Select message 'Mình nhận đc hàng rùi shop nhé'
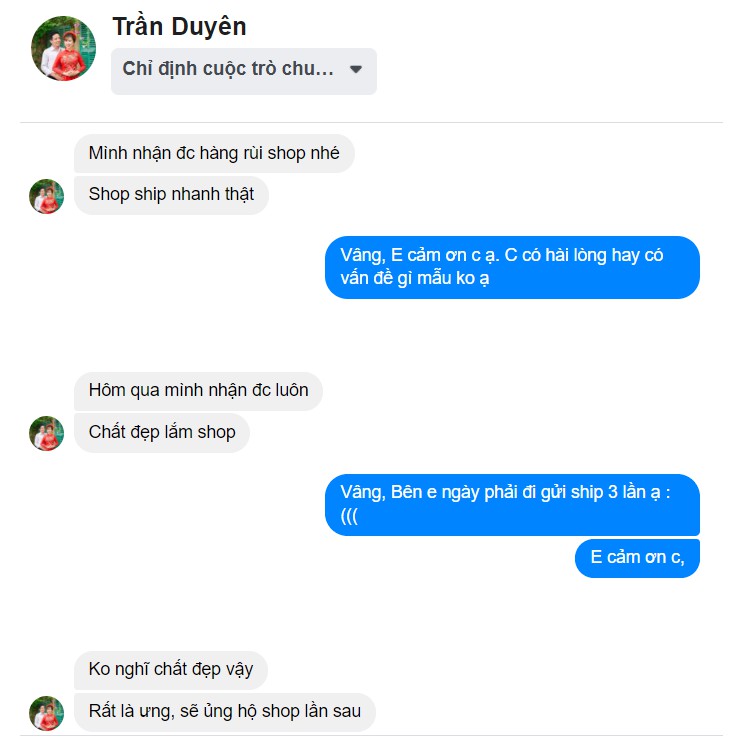Image resolution: width=743 pixels, height=743 pixels. click(214, 153)
